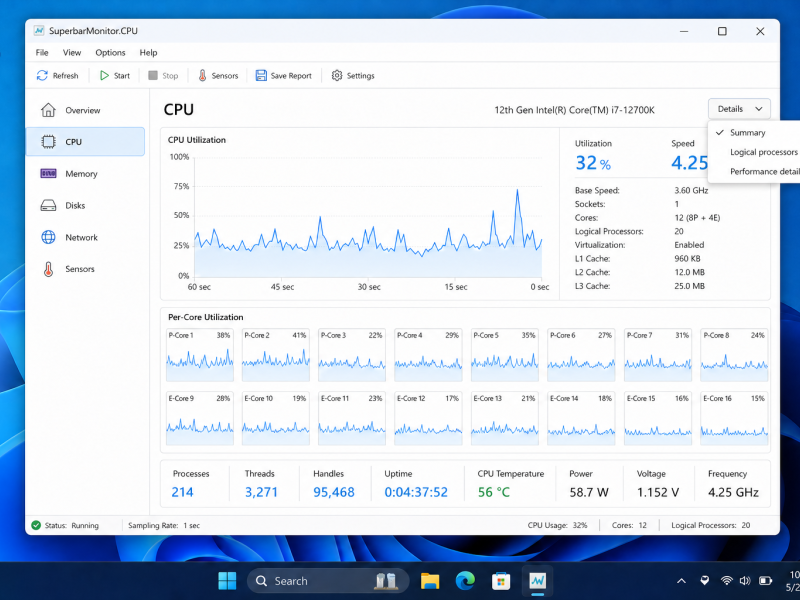Click the Threads value 3,271

pyautogui.click(x=261, y=492)
